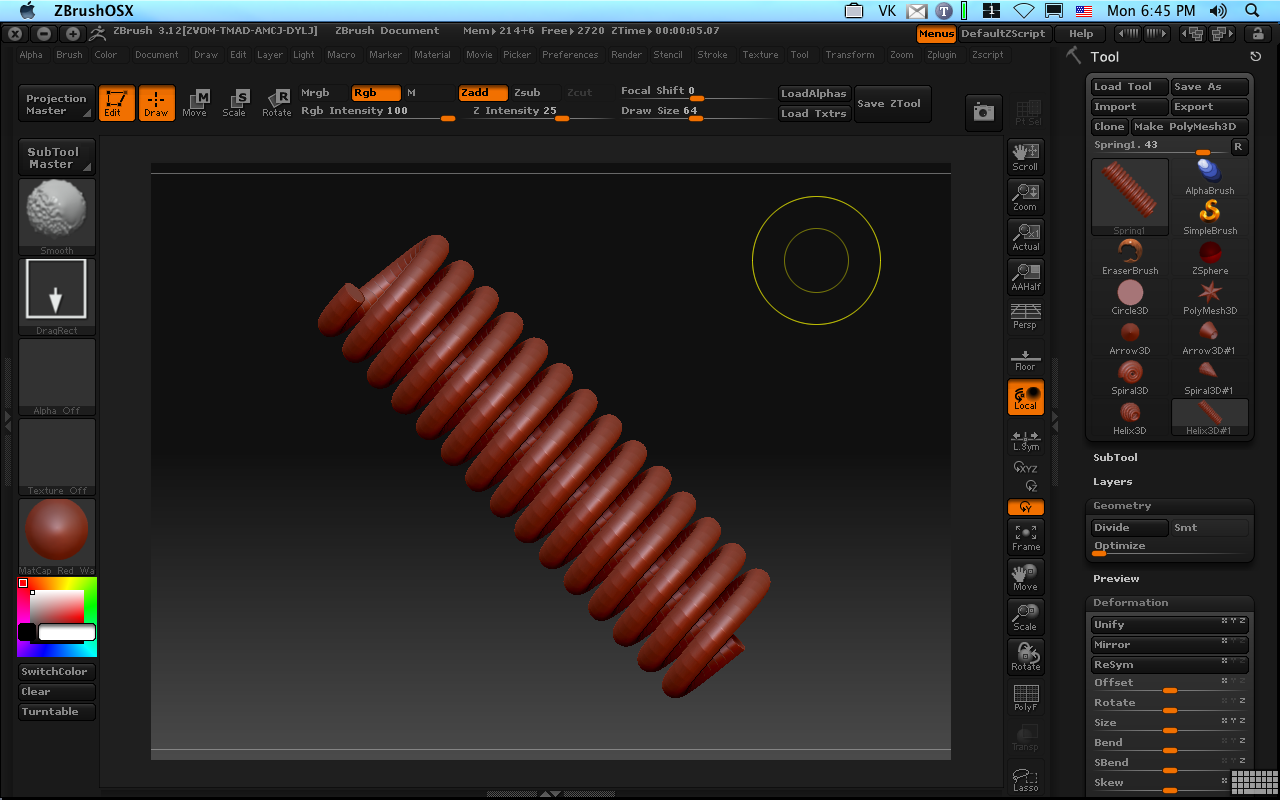Screen dimensions: 1280x800
Task: Click the Make PolyMesh3D button
Action: (x=1190, y=127)
